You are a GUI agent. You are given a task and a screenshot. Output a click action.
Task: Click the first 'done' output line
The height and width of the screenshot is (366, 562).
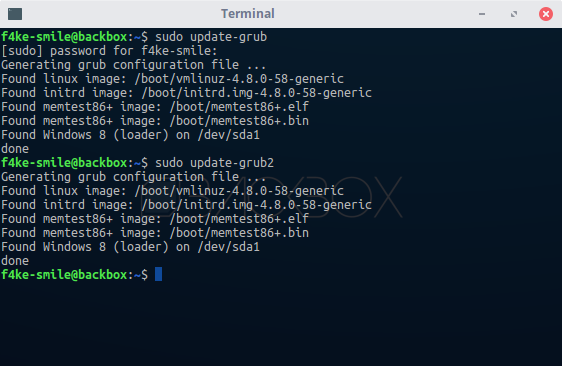(x=15, y=148)
